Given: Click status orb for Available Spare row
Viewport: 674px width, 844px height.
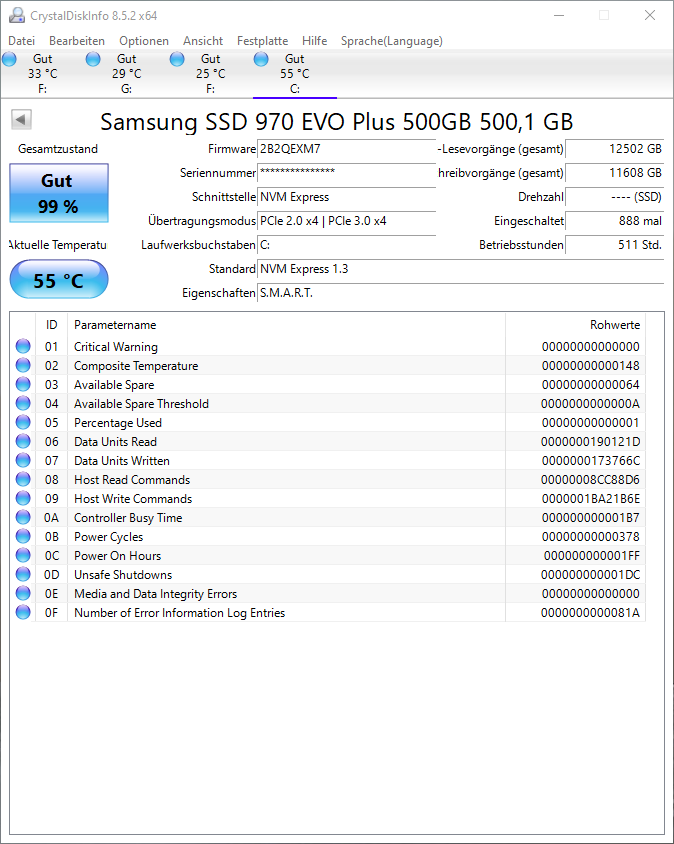Looking at the screenshot, I should point(23,384).
